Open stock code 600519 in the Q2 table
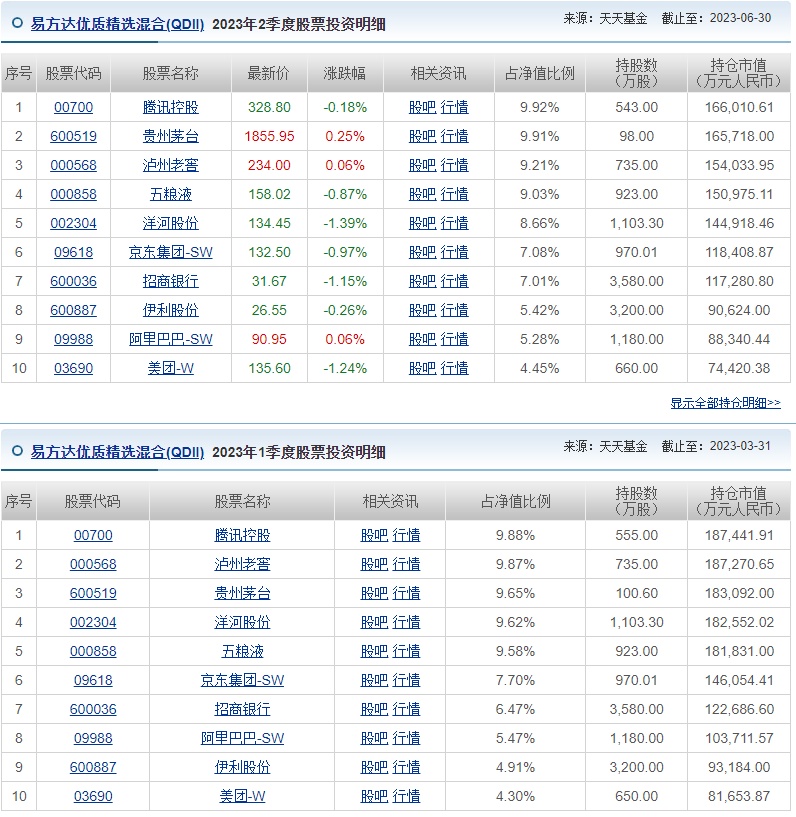Screen dimensions: 796x817 coord(73,137)
